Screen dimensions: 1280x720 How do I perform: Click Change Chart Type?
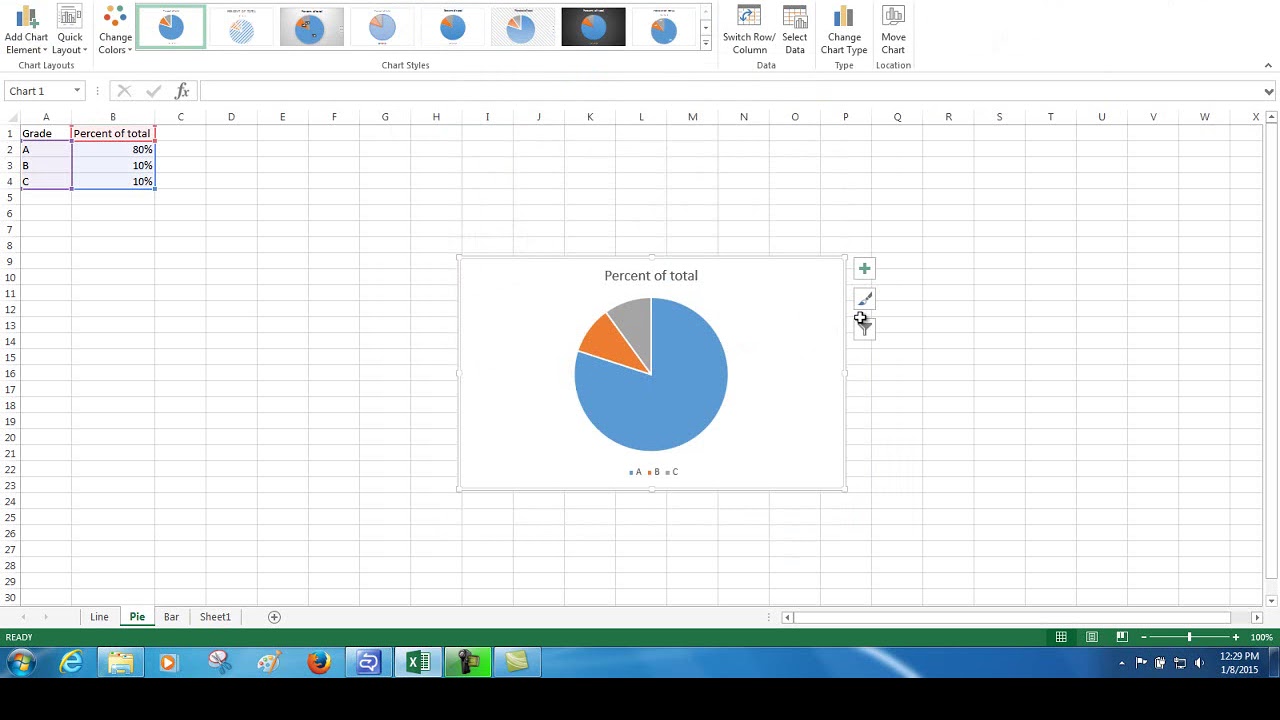tap(844, 30)
